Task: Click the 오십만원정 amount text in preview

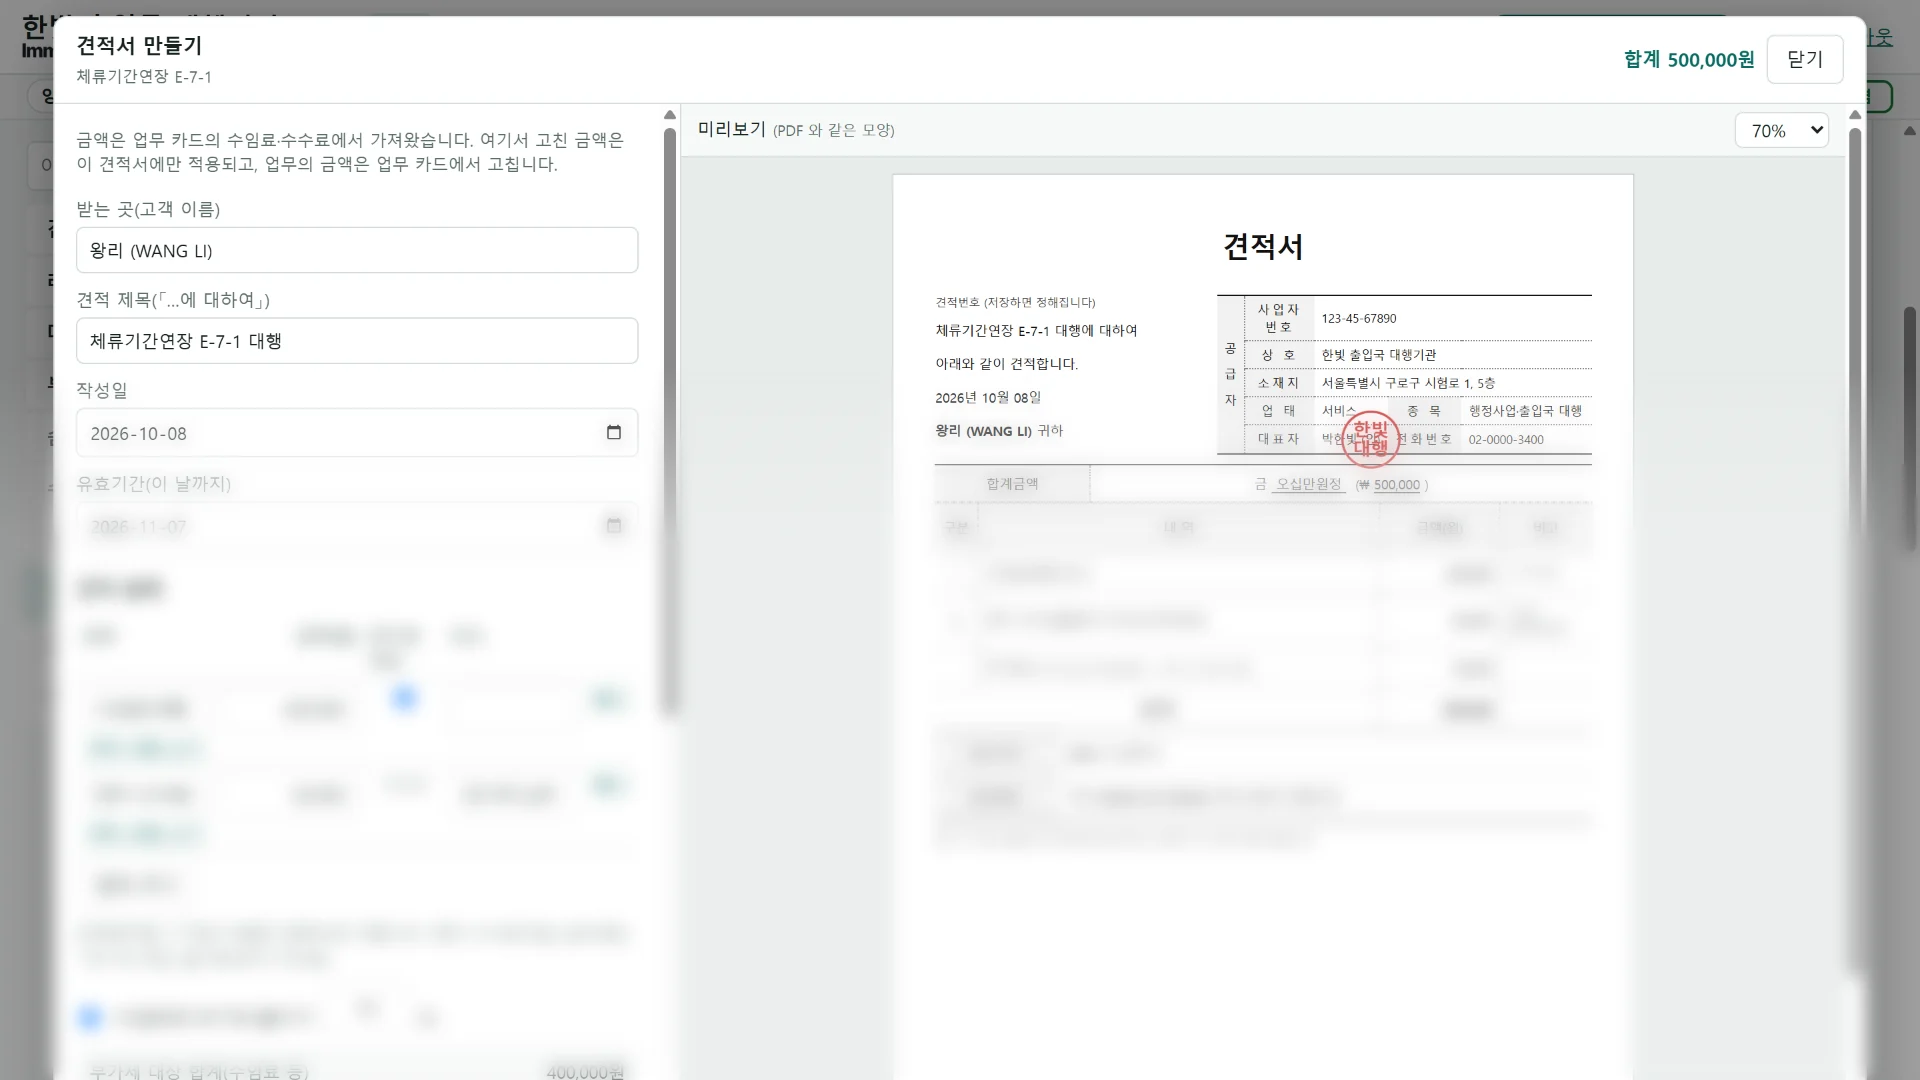Action: coord(1309,484)
